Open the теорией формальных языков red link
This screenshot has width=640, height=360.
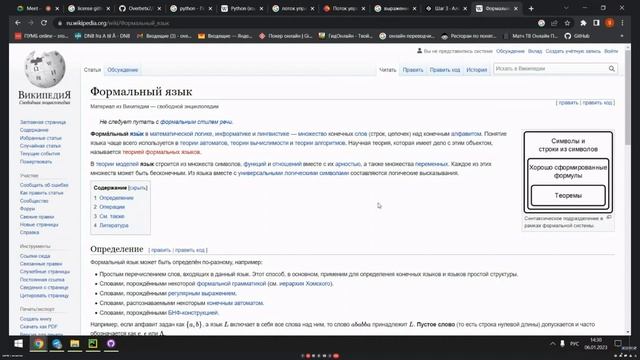(x=161, y=152)
